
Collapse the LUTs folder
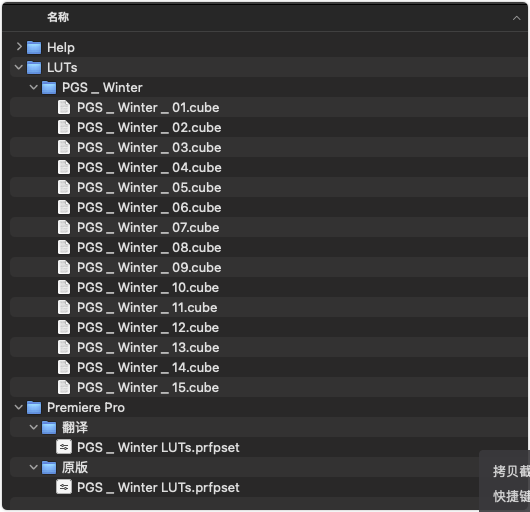[x=19, y=67]
